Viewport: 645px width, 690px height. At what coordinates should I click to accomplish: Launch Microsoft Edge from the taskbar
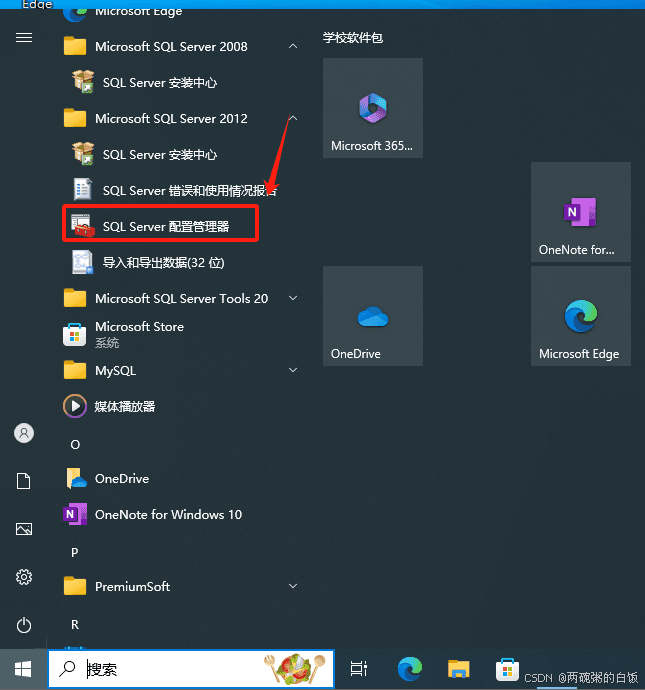(410, 669)
